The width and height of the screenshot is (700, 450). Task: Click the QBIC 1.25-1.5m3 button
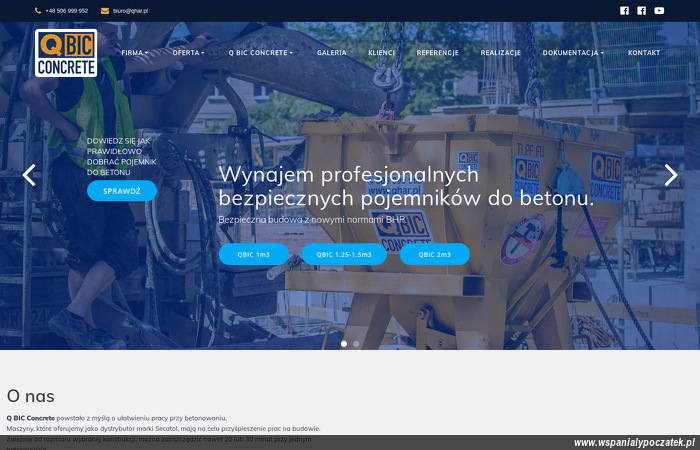tap(344, 254)
